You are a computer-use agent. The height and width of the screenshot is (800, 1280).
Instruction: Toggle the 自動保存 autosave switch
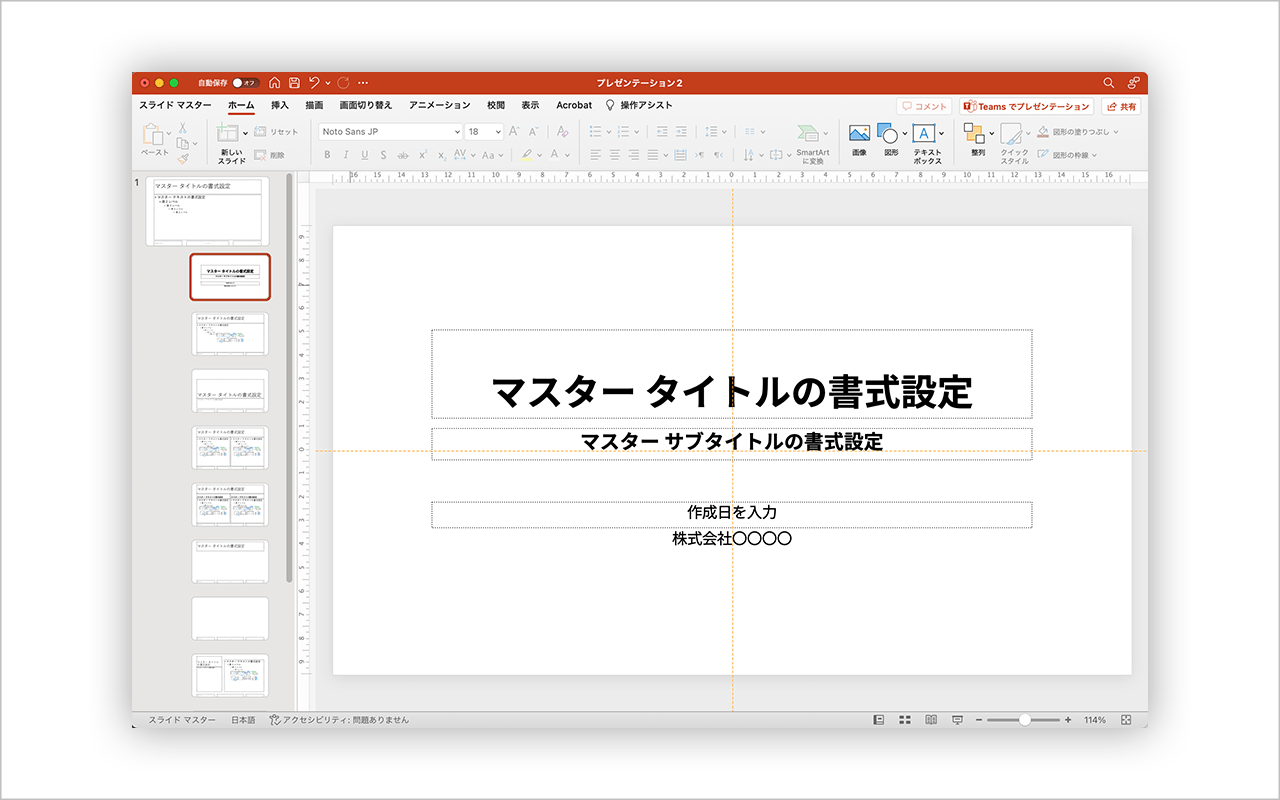(x=245, y=83)
